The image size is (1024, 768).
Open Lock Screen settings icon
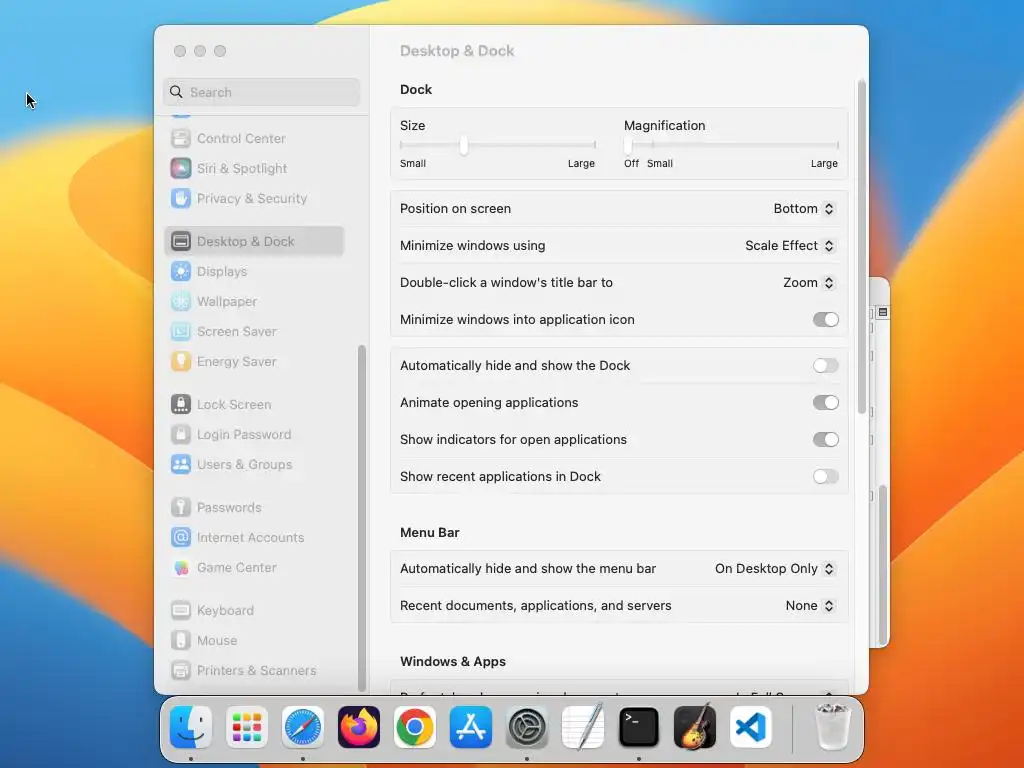coord(181,405)
